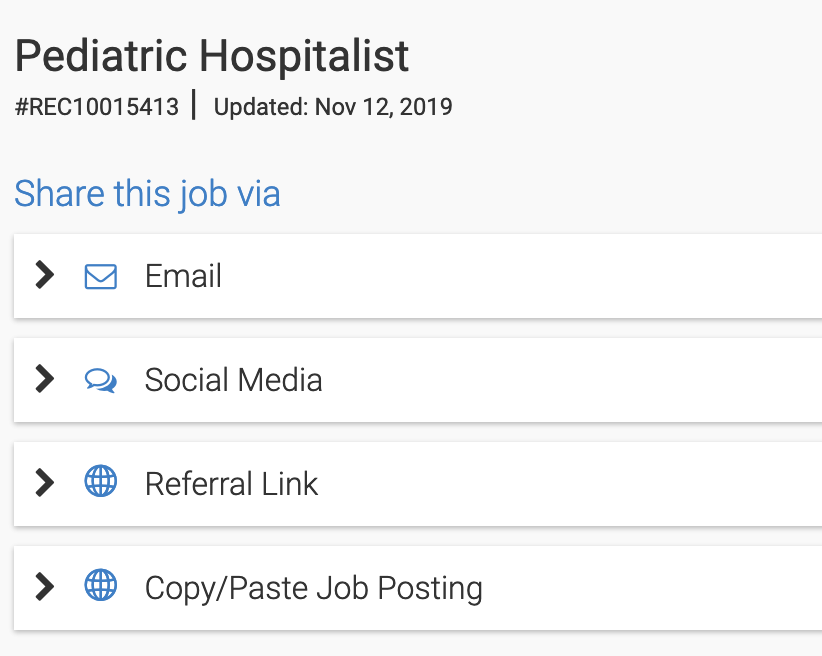Select the Referral Link text label
This screenshot has width=822, height=656.
coord(231,484)
